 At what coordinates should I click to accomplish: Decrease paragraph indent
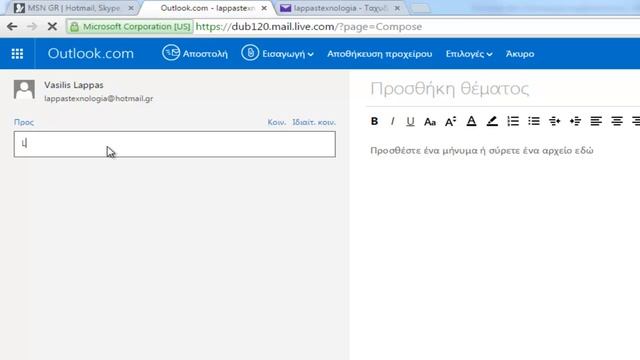point(555,121)
